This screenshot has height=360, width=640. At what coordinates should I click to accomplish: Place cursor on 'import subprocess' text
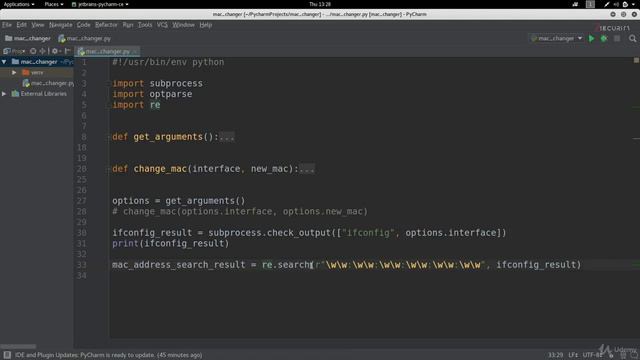click(158, 84)
